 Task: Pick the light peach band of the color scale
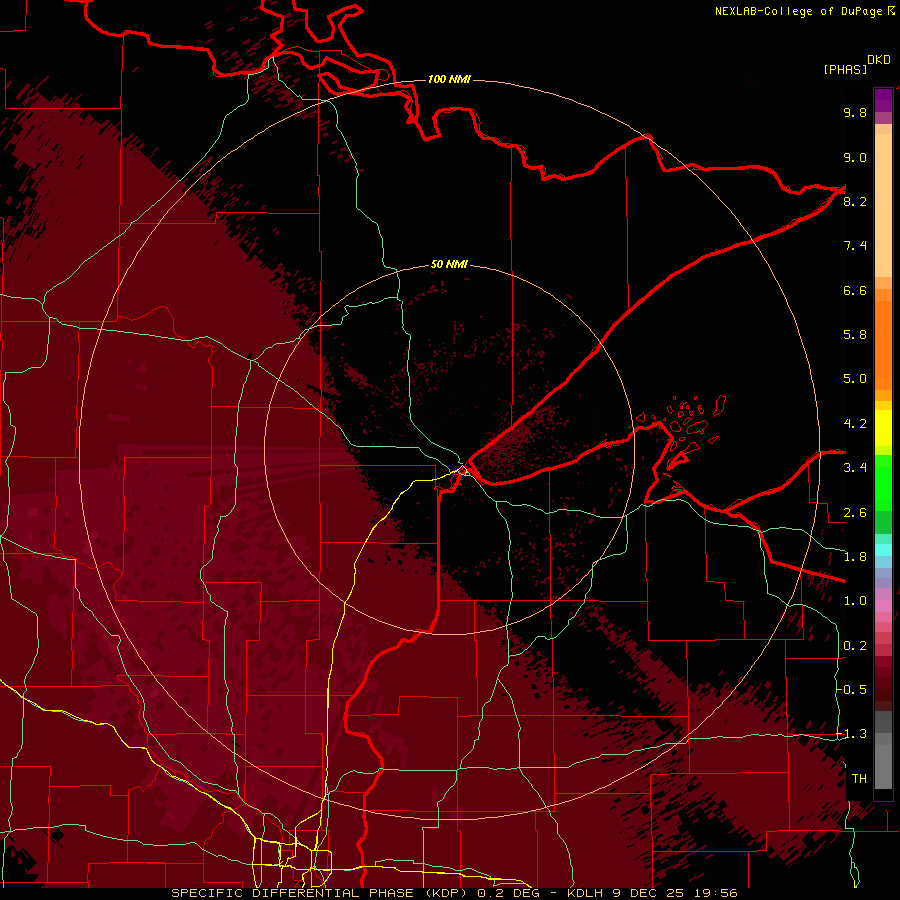(883, 207)
